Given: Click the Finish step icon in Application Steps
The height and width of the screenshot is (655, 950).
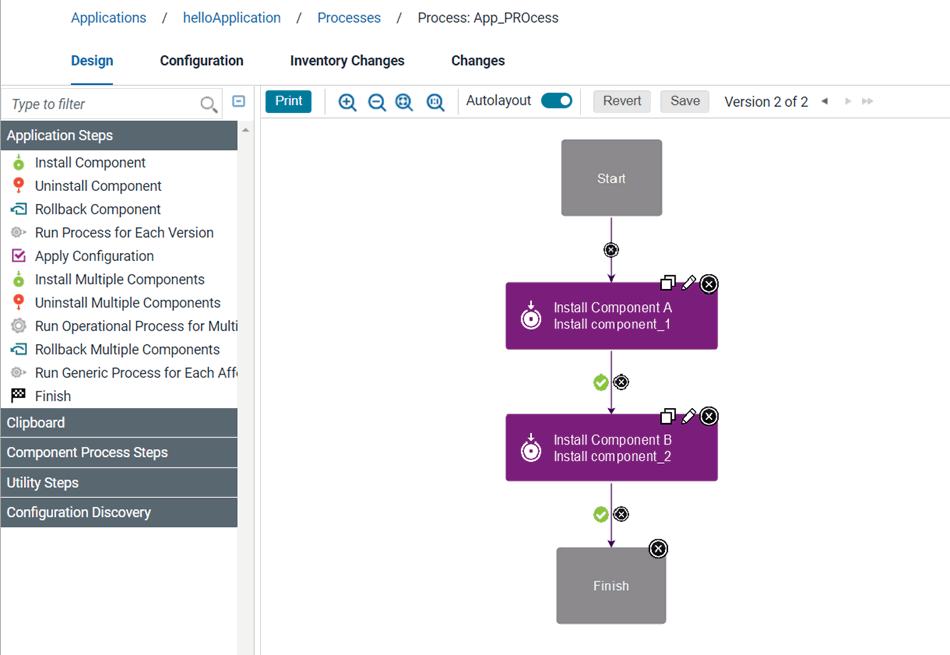Looking at the screenshot, I should tap(16, 395).
